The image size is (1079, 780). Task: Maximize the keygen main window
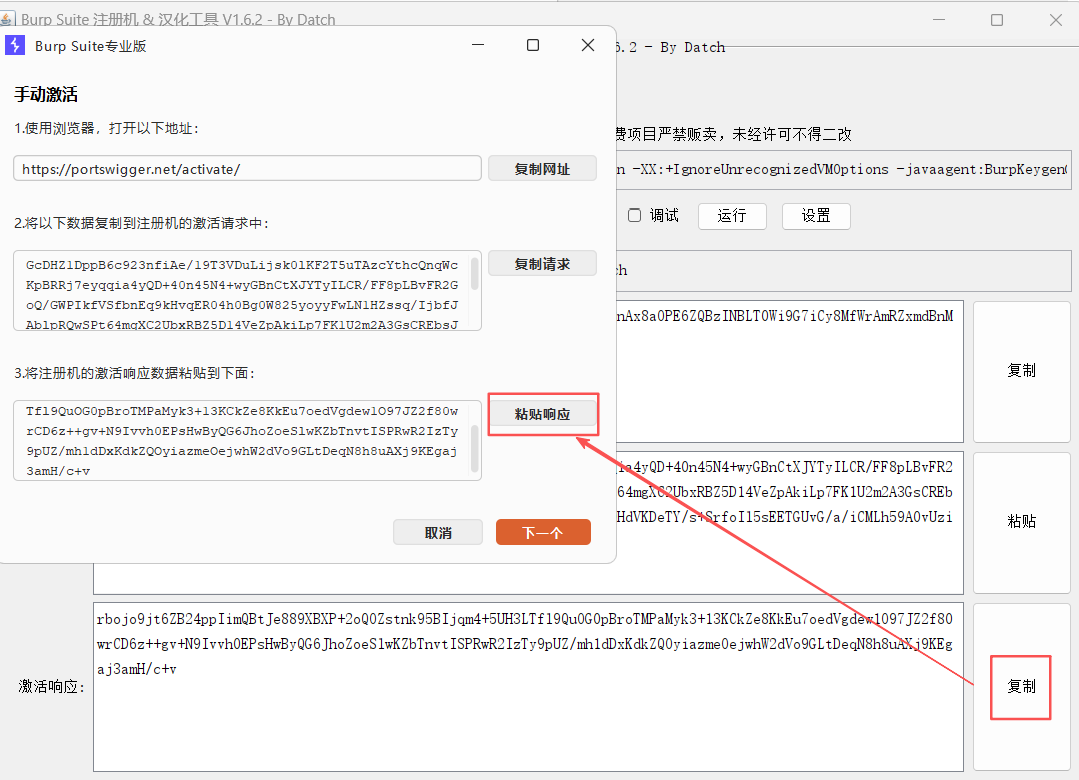pos(996,20)
